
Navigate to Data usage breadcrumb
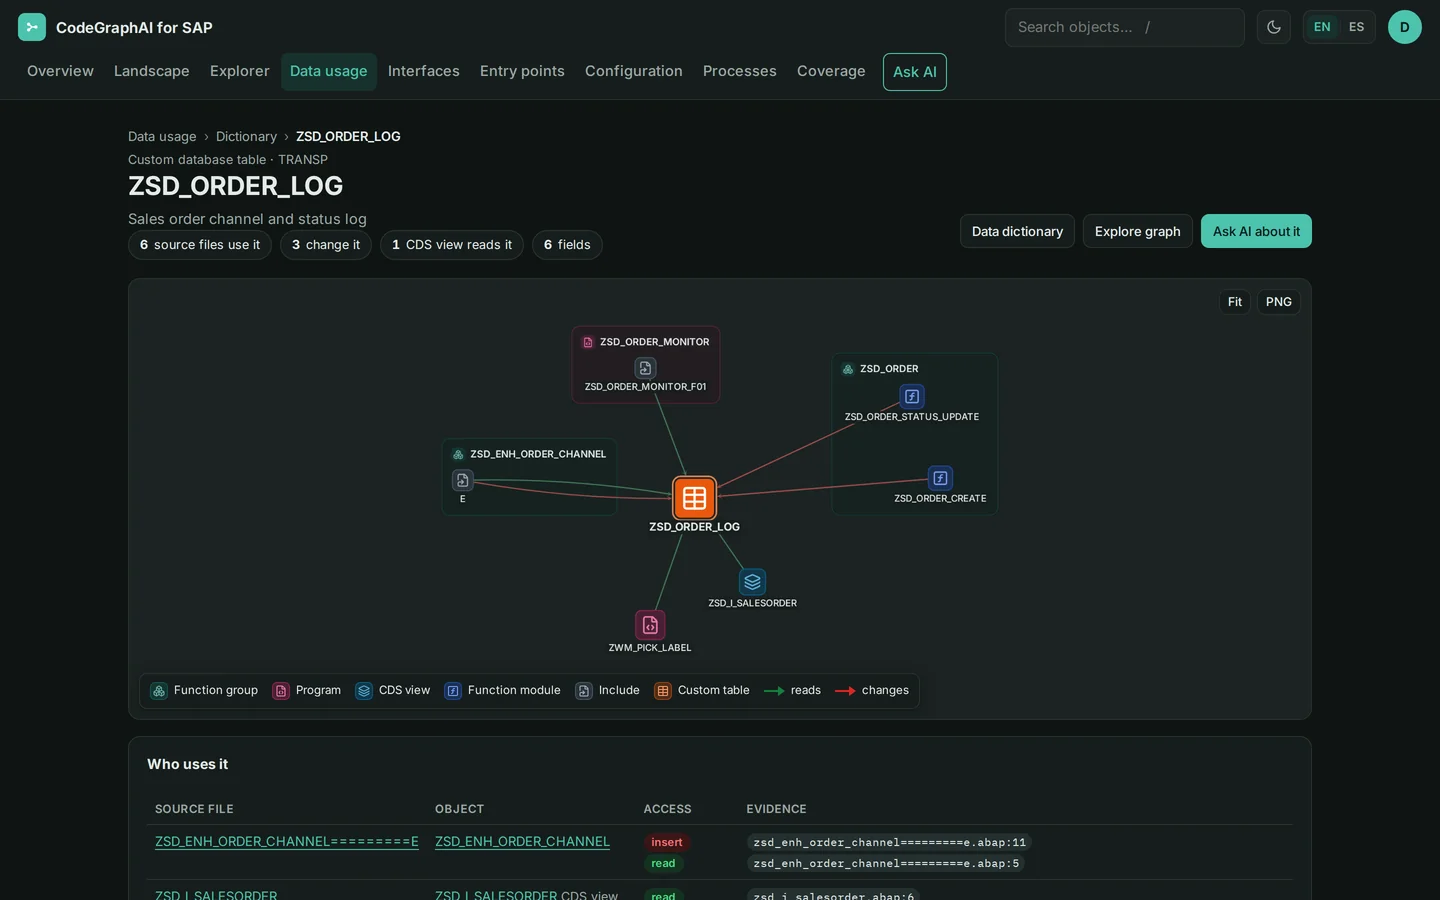162,136
